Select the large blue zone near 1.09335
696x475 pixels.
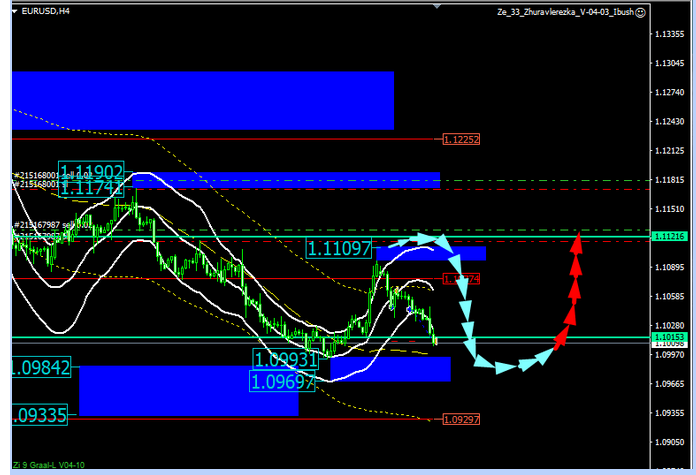188,391
